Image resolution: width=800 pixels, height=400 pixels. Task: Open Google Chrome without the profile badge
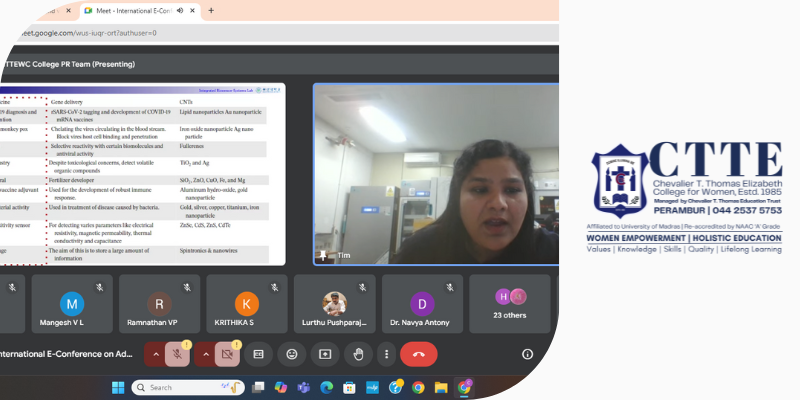coord(418,388)
